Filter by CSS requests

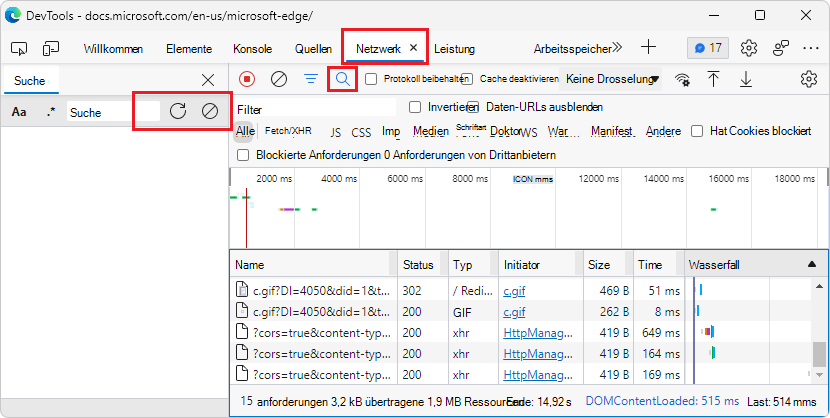362,132
